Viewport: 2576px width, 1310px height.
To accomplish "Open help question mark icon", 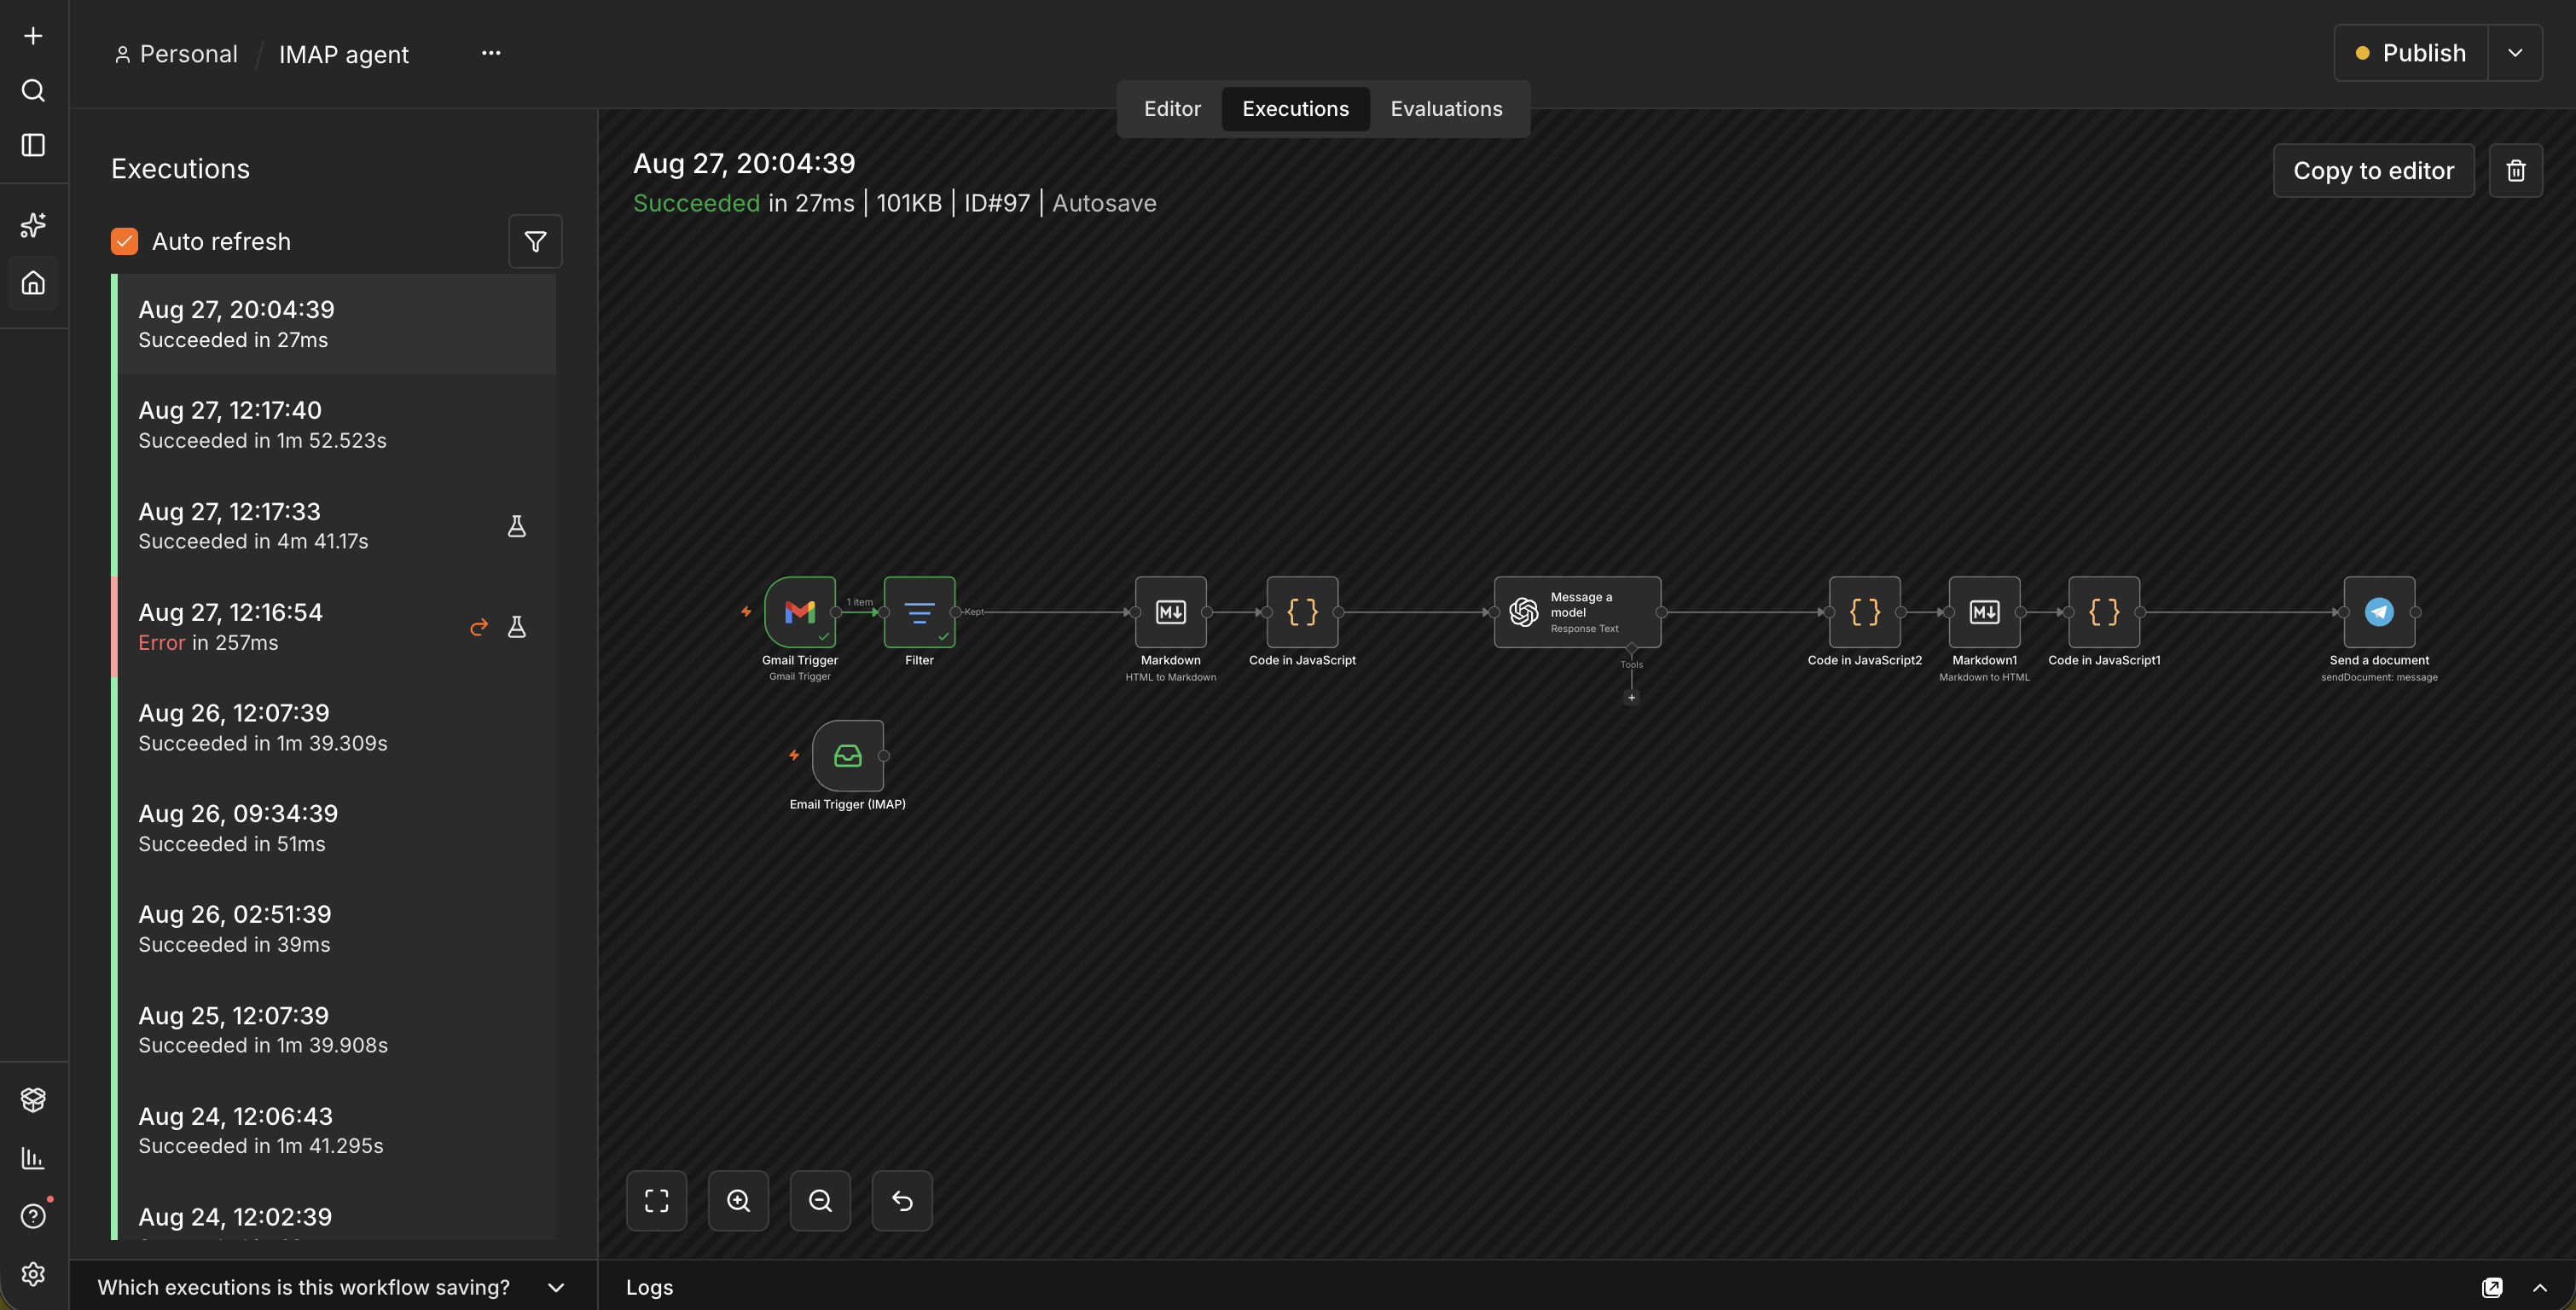I will [x=33, y=1216].
